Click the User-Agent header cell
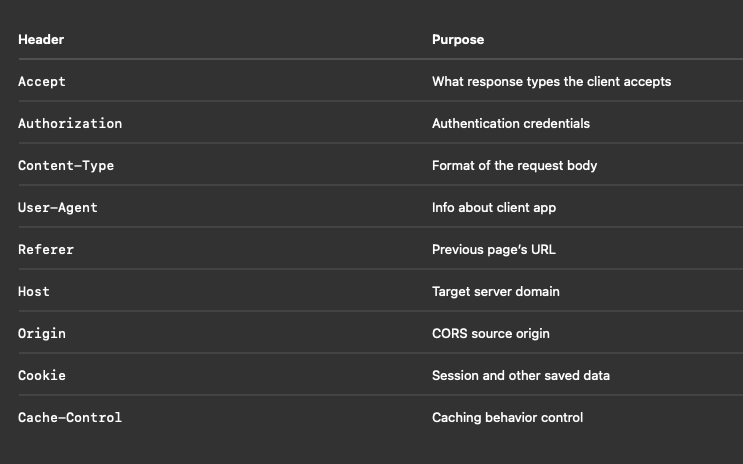The width and height of the screenshot is (743, 464). 58,207
